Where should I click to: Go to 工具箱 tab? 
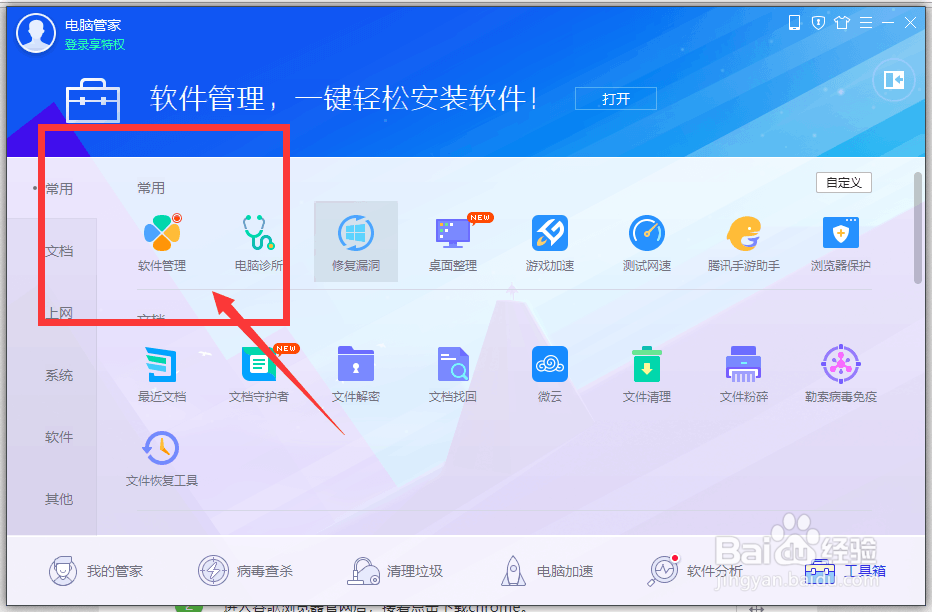(845, 571)
